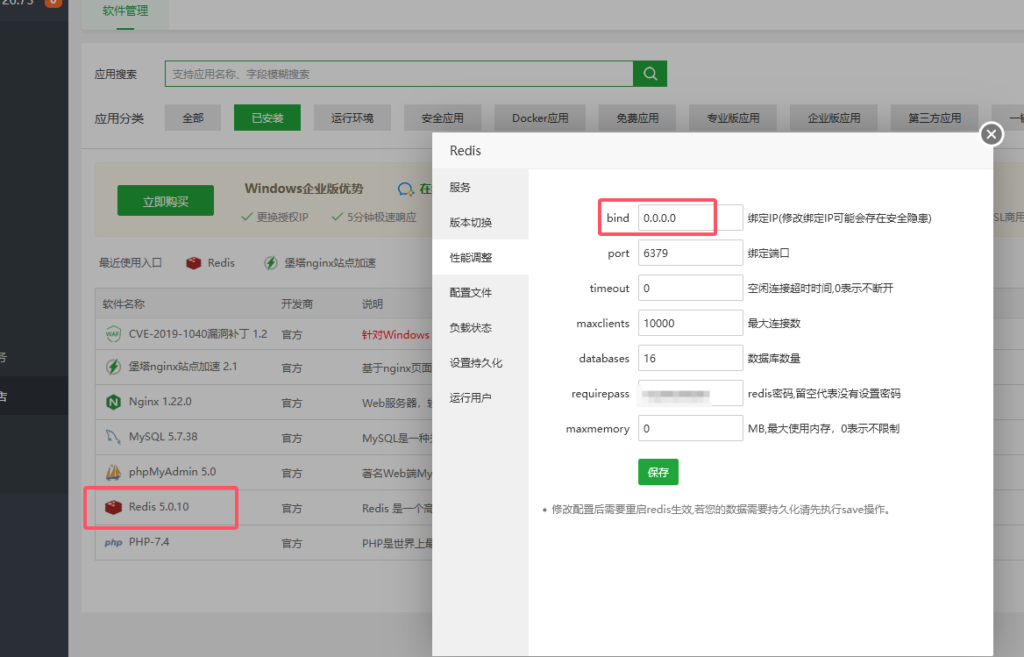Open 堡塔nginx站点加速 2.1 list entry
1024x657 pixels.
[x=183, y=366]
